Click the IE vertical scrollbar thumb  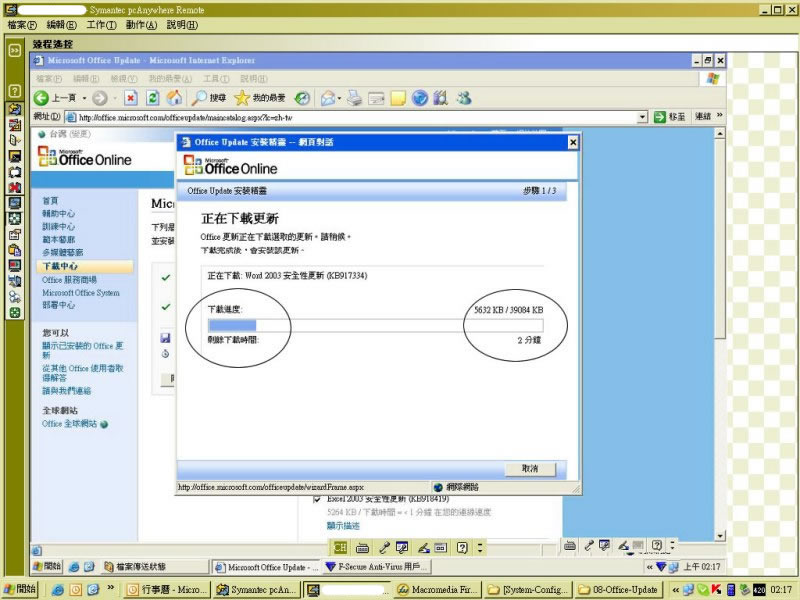coord(720,239)
